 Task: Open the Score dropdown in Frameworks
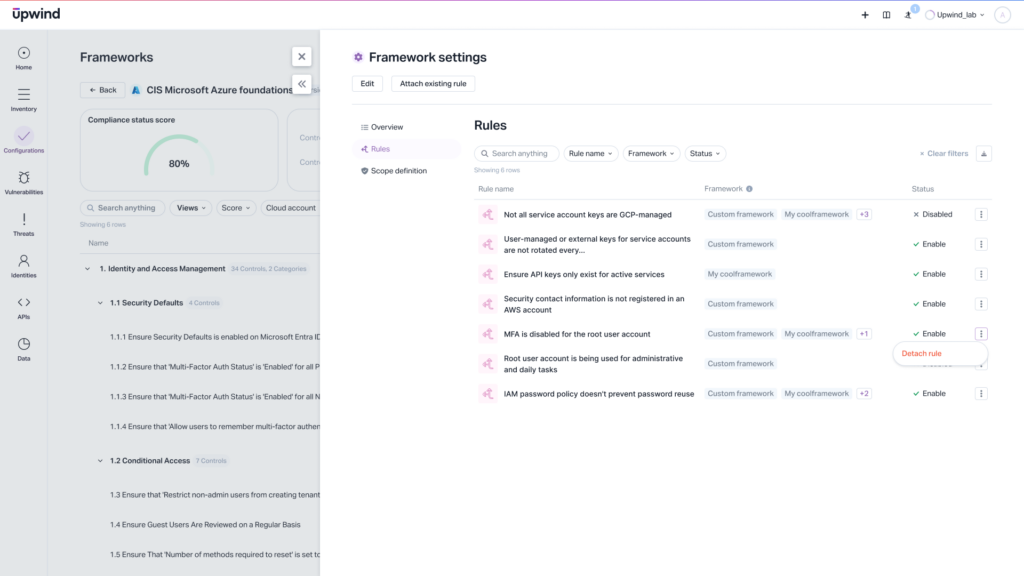pos(236,208)
